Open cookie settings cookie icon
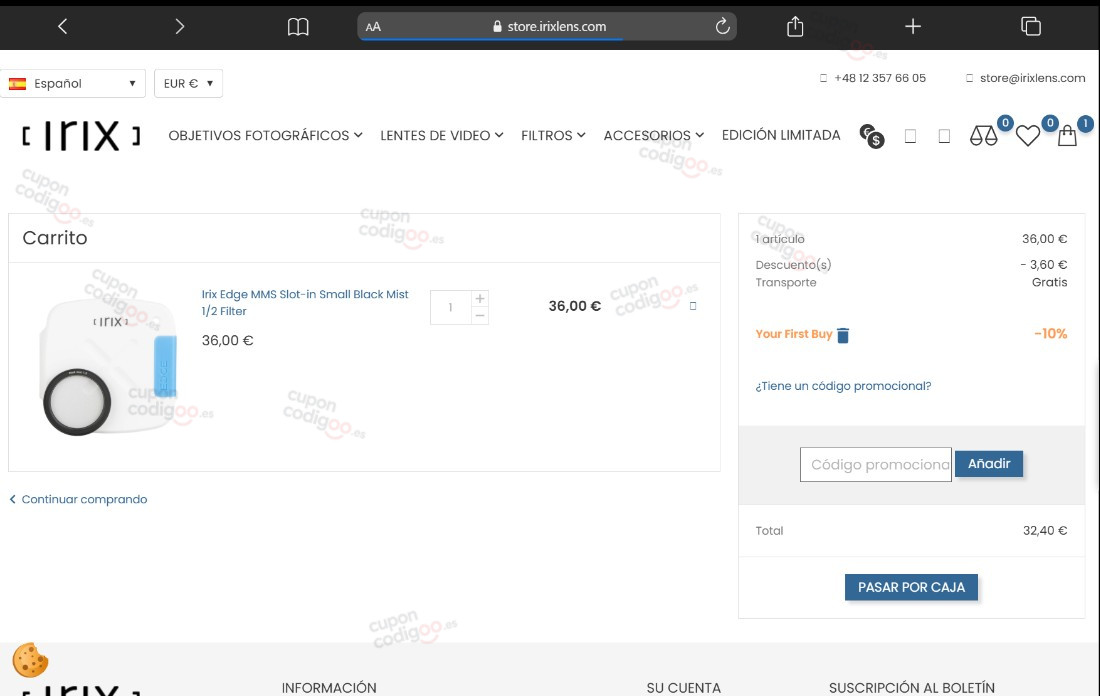Screen dimensions: 1100x696 click(x=30, y=660)
